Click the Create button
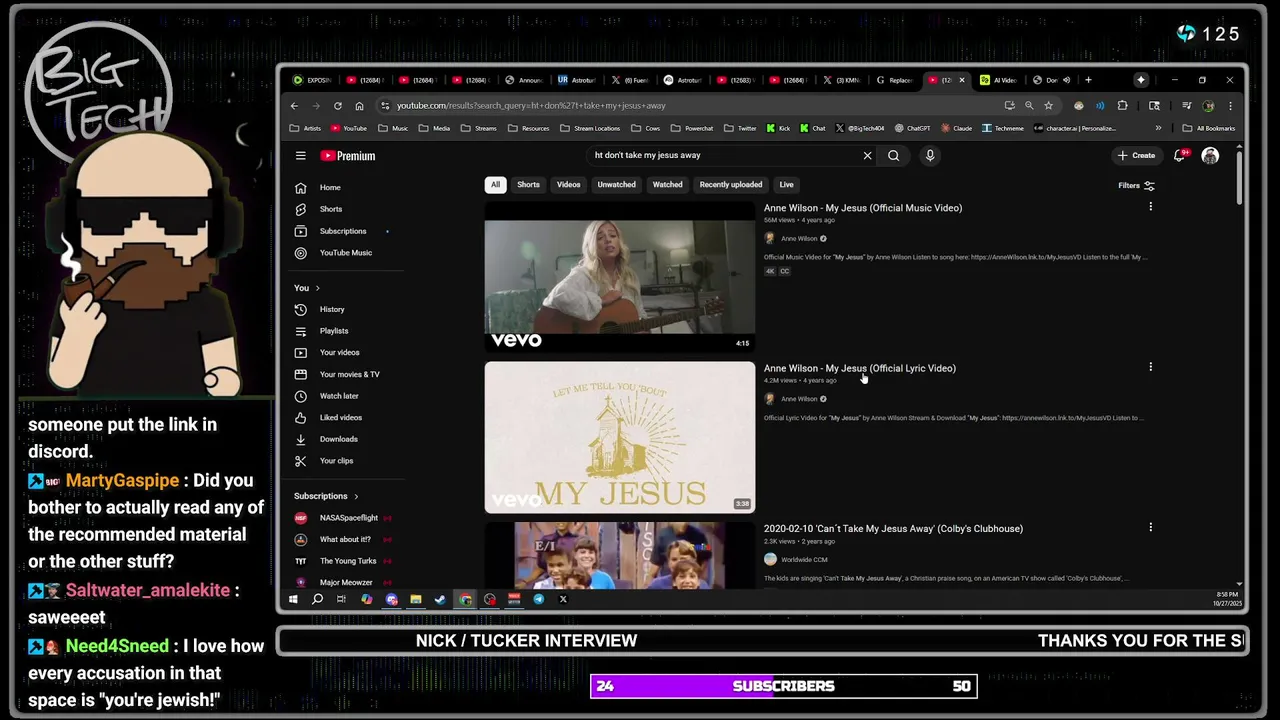The width and height of the screenshot is (1280, 720). [1136, 155]
